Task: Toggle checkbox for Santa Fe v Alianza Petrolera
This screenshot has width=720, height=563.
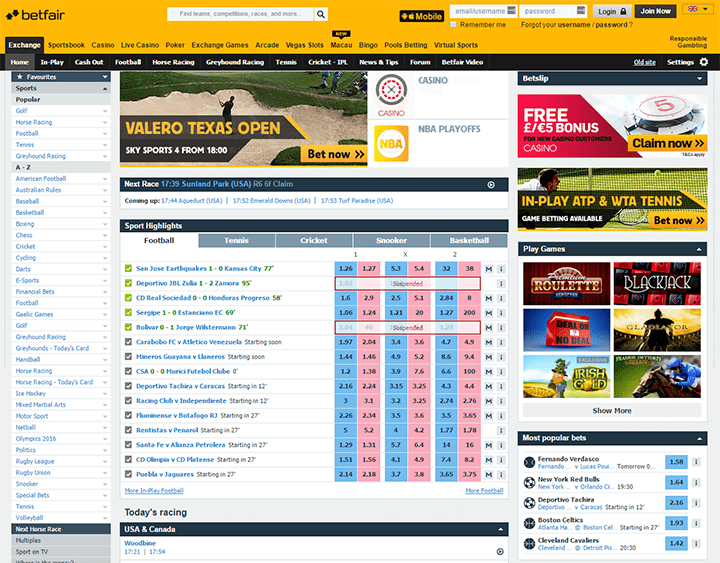Action: (129, 445)
